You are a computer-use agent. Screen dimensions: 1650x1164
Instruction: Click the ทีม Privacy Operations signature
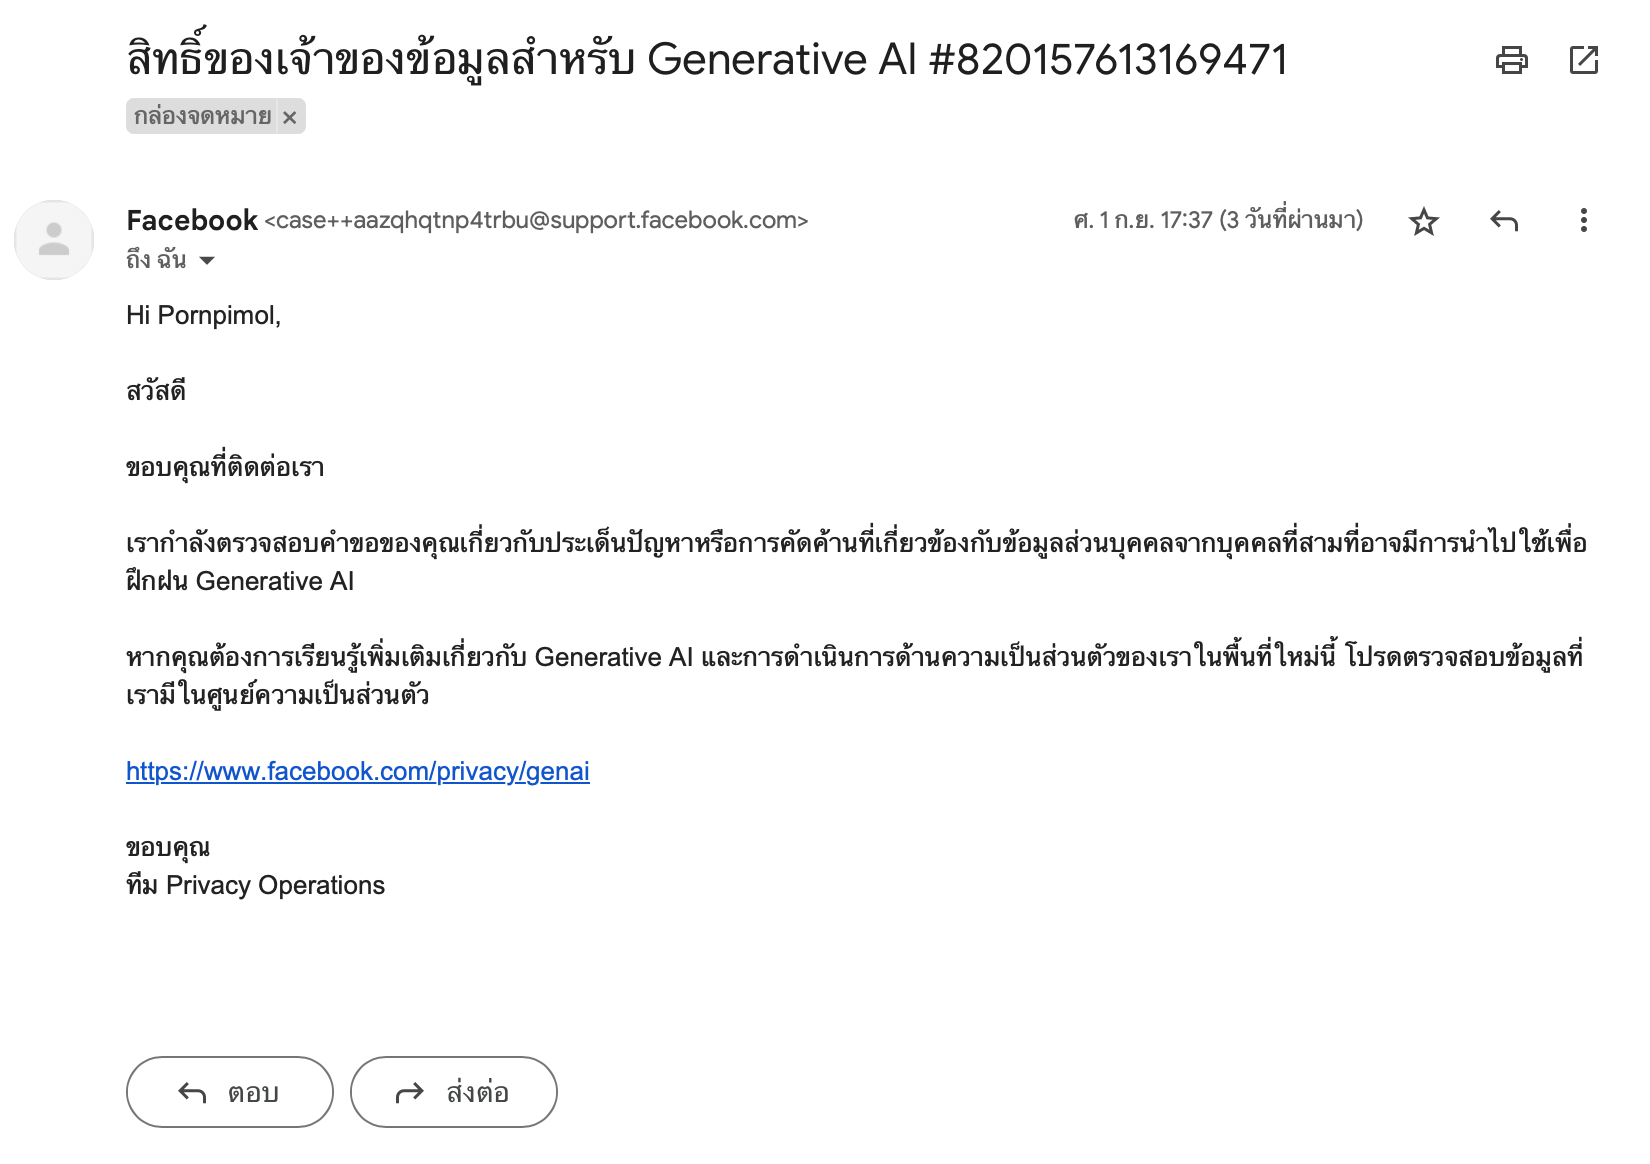coord(256,885)
